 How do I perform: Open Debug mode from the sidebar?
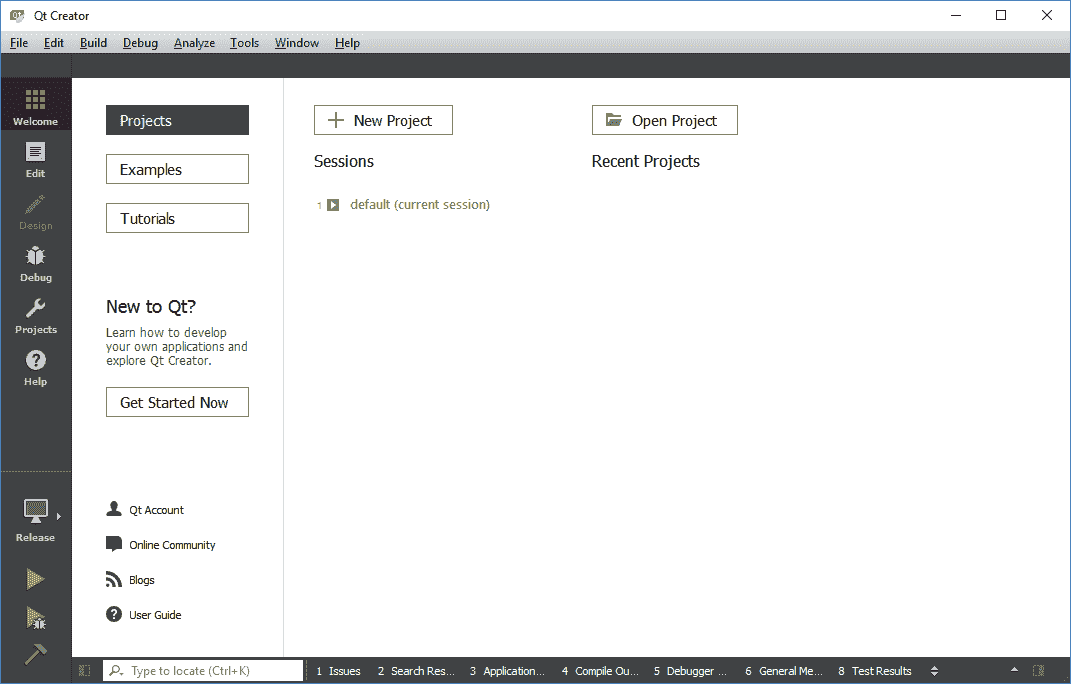[x=35, y=263]
